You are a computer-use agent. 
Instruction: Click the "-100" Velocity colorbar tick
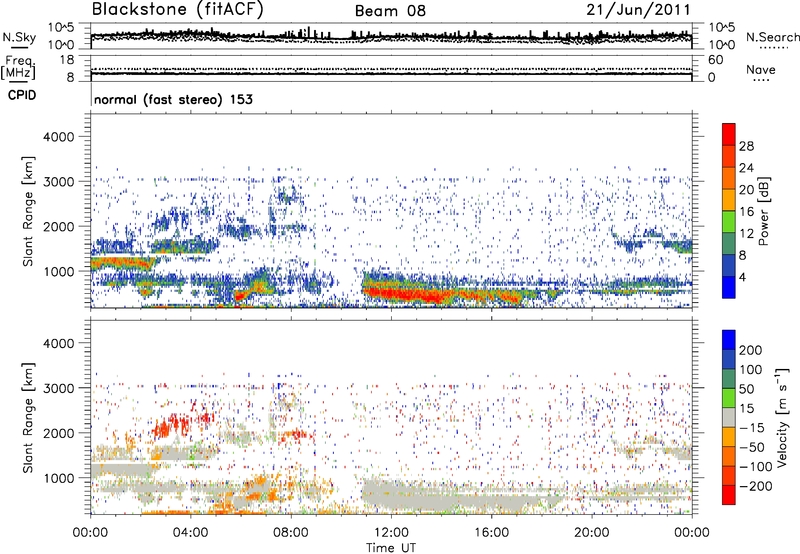(x=755, y=467)
